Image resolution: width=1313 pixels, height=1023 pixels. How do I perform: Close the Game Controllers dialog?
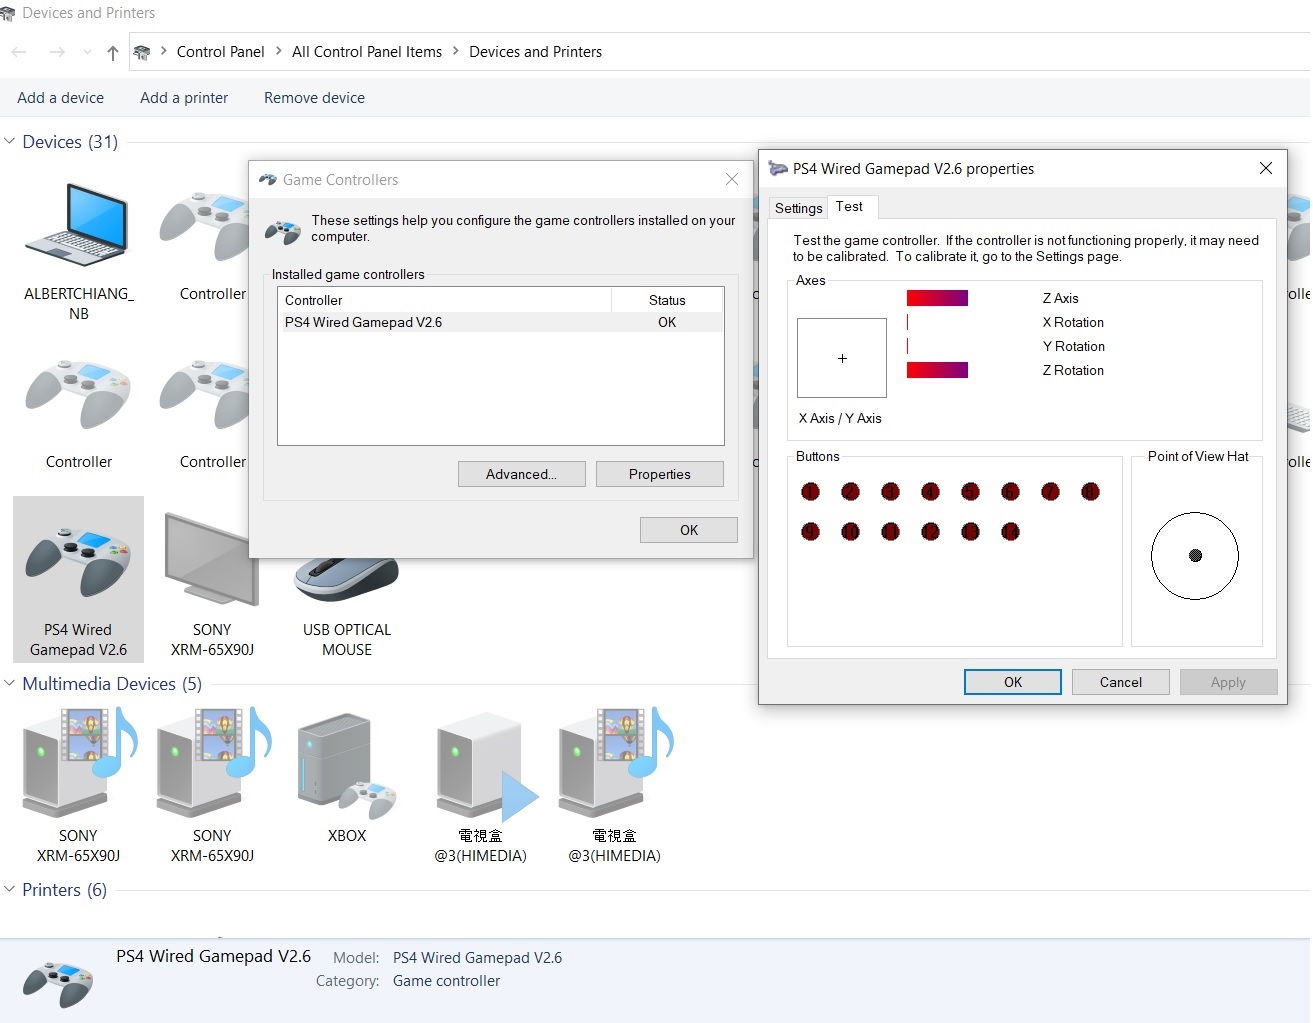point(732,179)
